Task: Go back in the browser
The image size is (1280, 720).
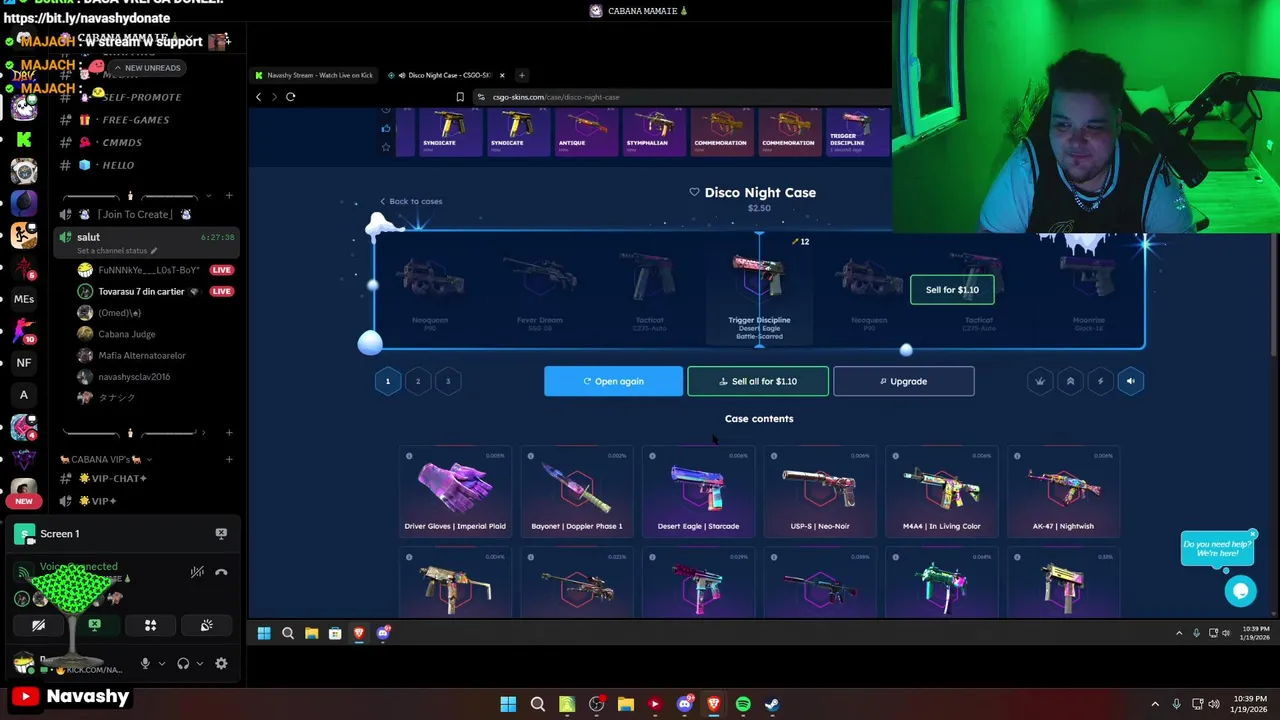Action: [x=258, y=97]
